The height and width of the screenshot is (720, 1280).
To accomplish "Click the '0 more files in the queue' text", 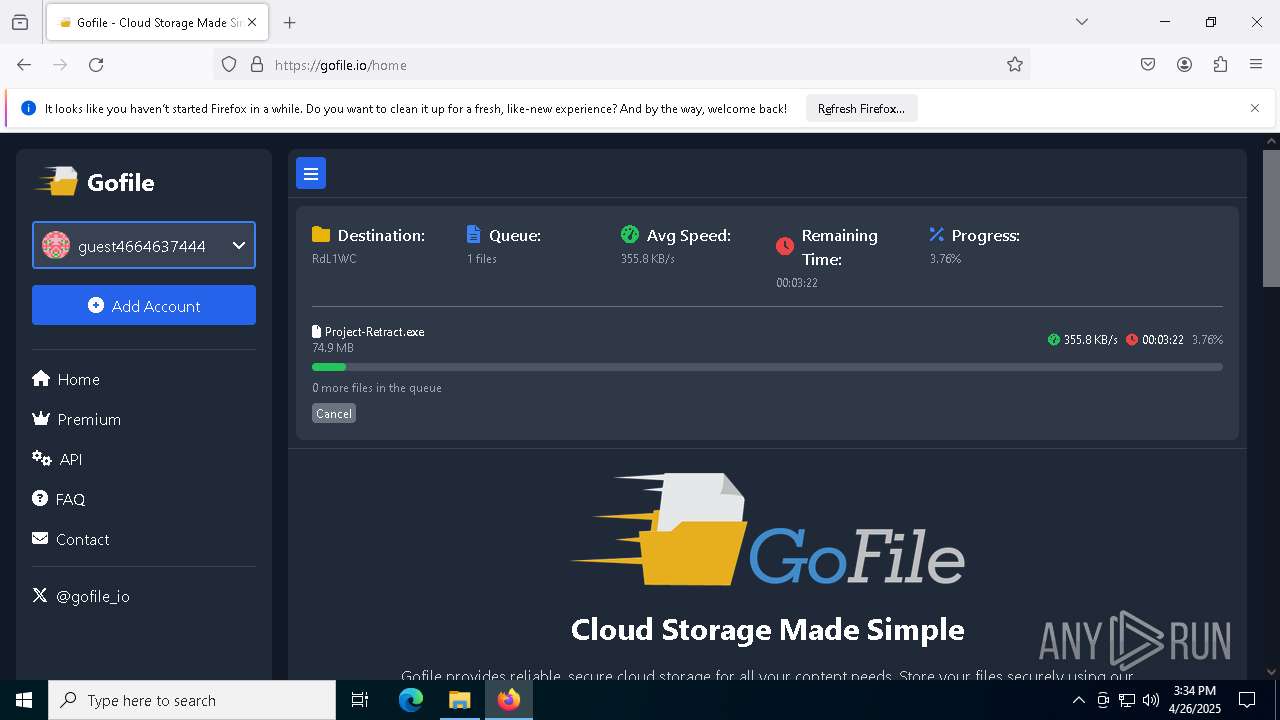I will 377,388.
